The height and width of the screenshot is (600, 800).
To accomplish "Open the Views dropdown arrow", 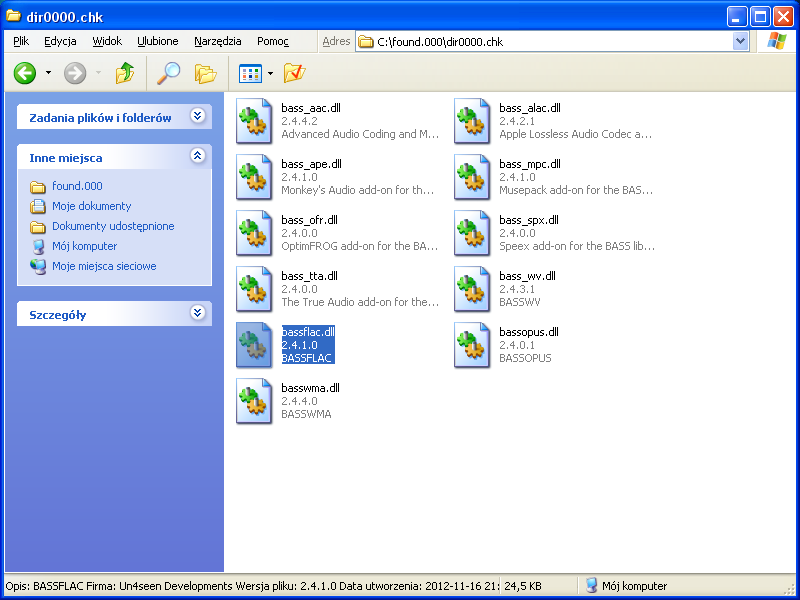I will [270, 73].
